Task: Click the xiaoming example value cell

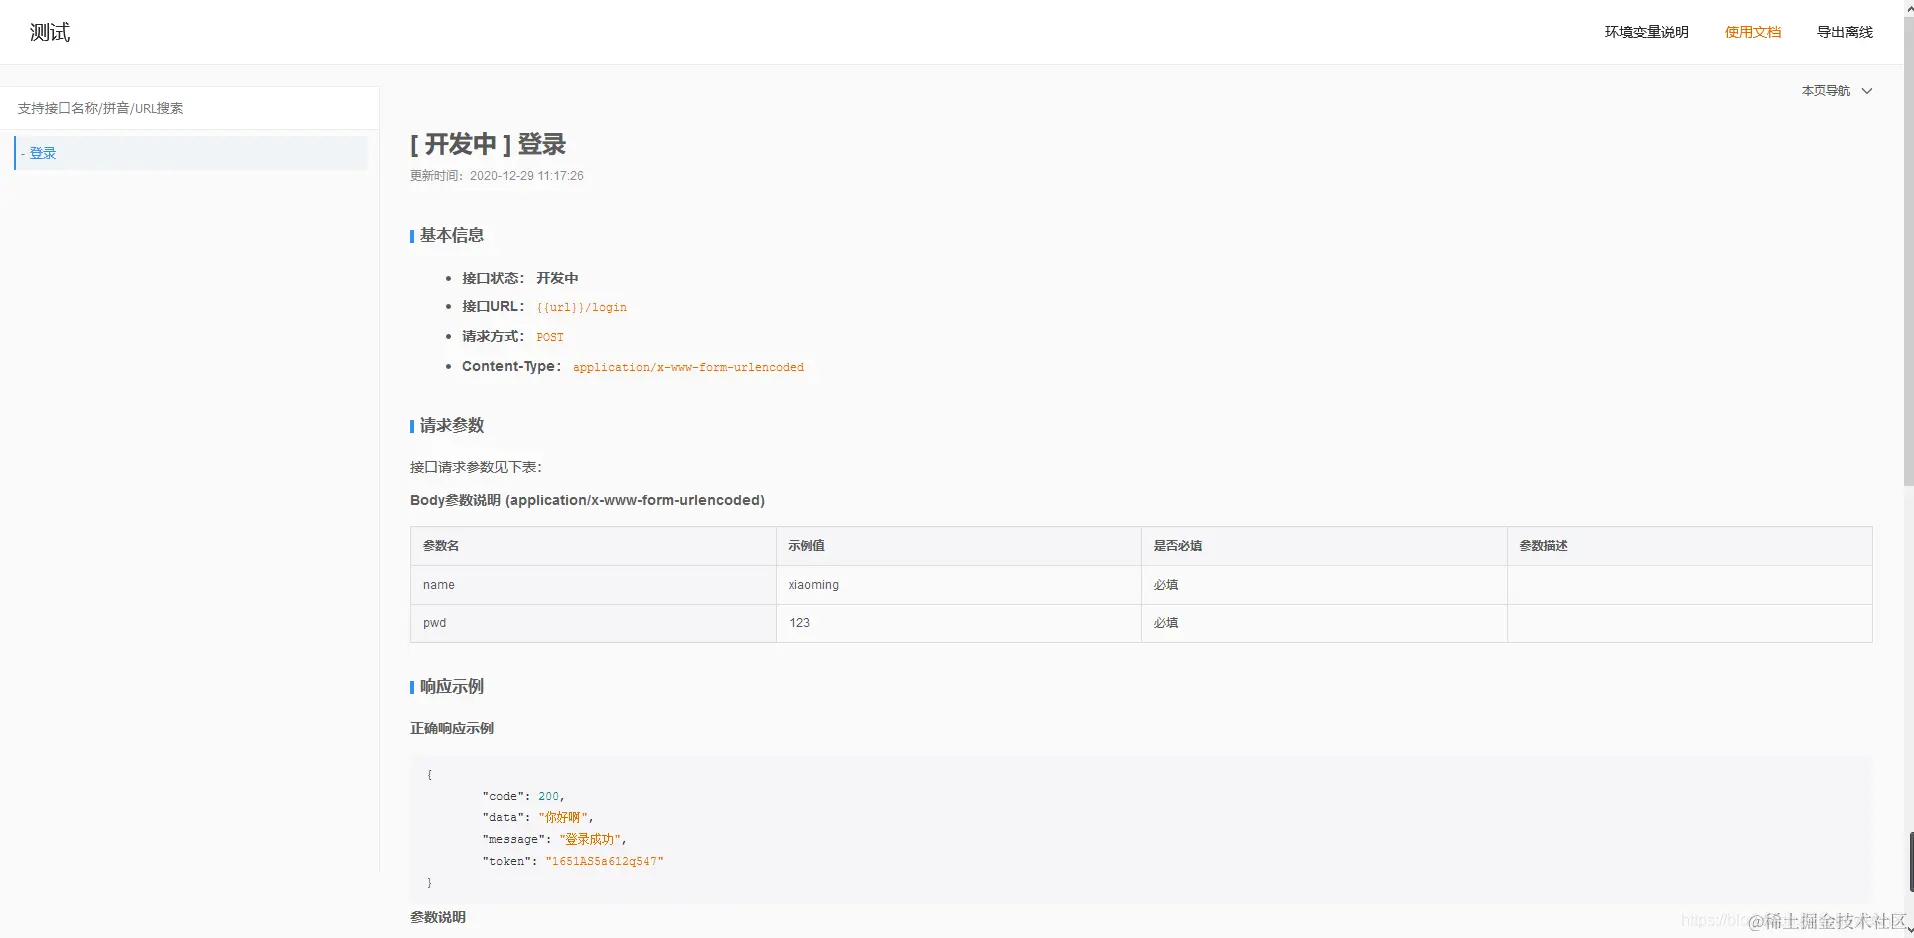Action: pyautogui.click(x=958, y=585)
